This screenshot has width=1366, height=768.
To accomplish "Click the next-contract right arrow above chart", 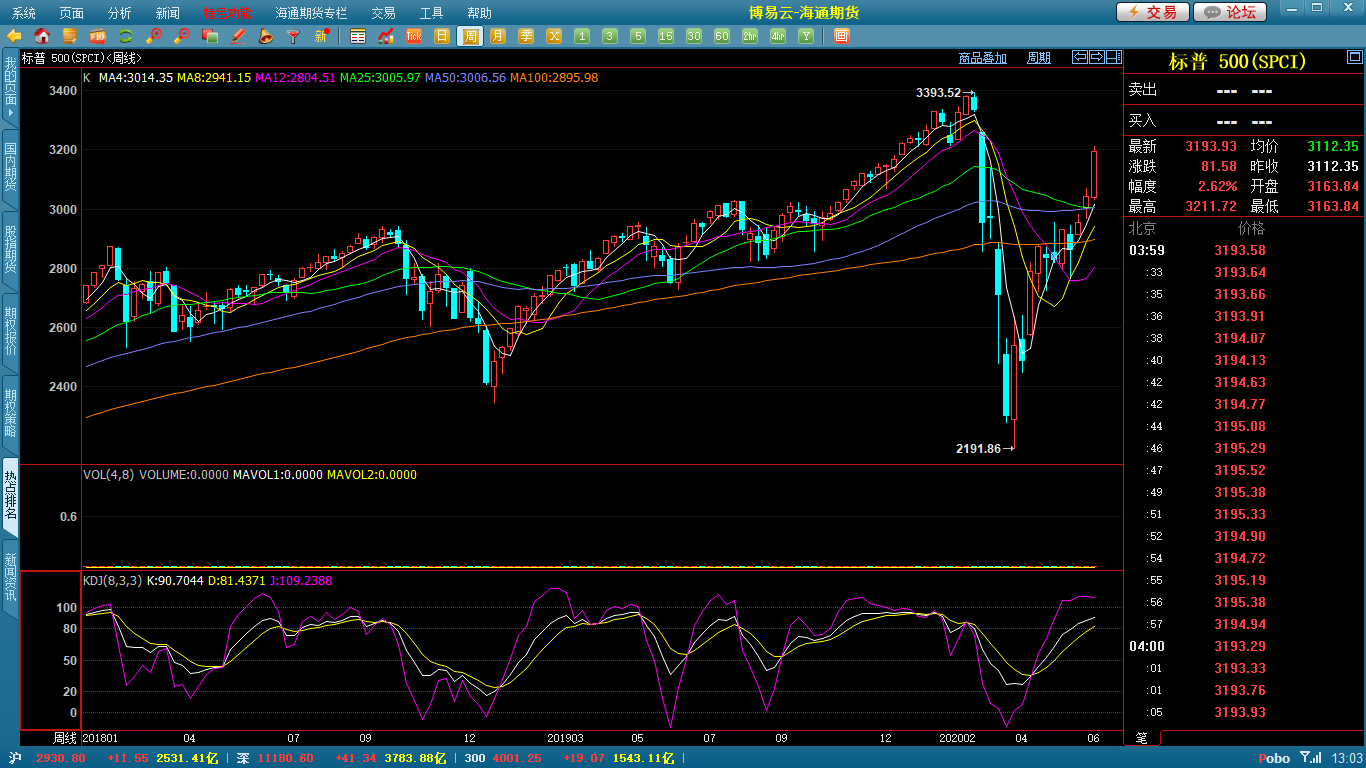I will [x=1096, y=57].
